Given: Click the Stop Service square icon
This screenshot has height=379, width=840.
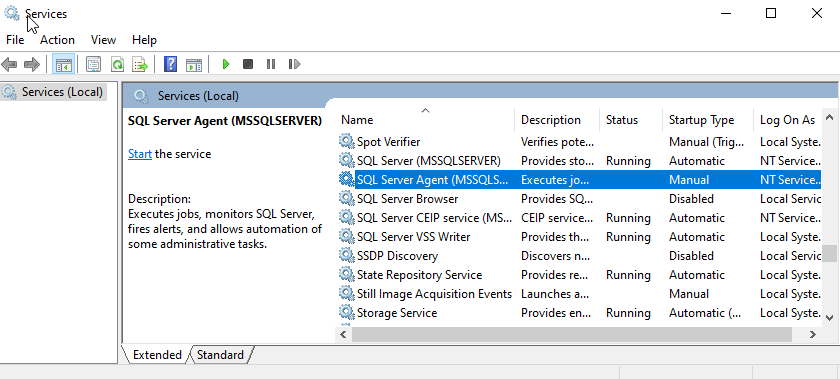Looking at the screenshot, I should [x=248, y=64].
